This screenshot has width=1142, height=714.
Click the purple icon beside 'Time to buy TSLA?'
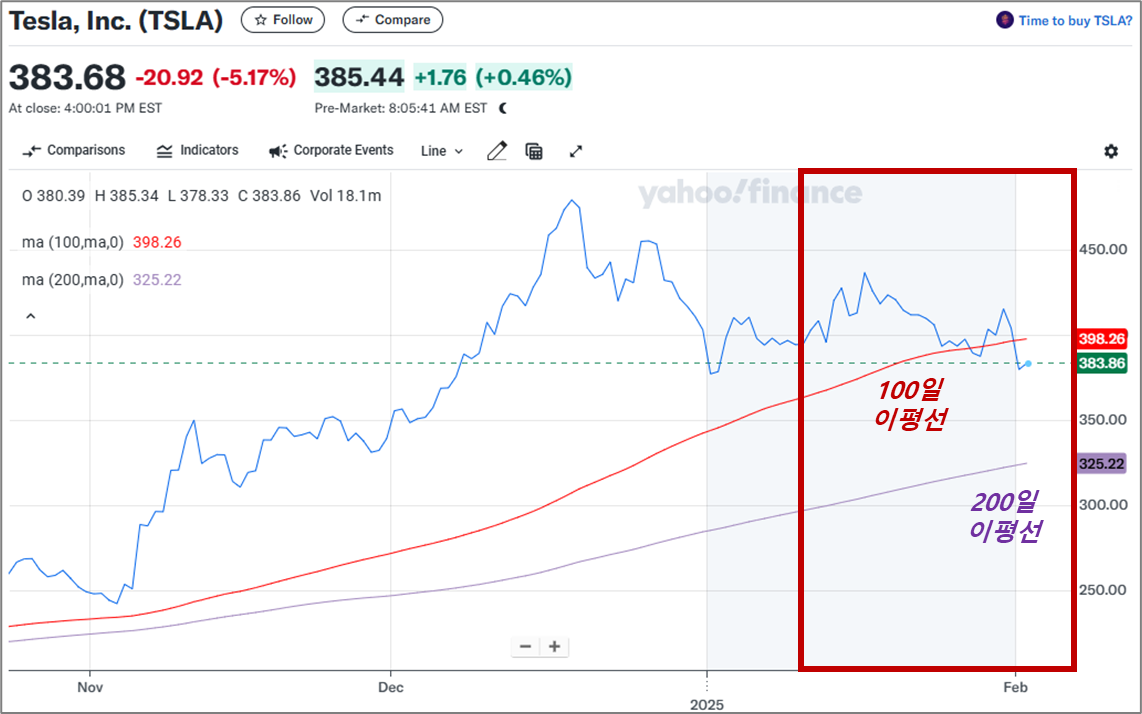1004,20
